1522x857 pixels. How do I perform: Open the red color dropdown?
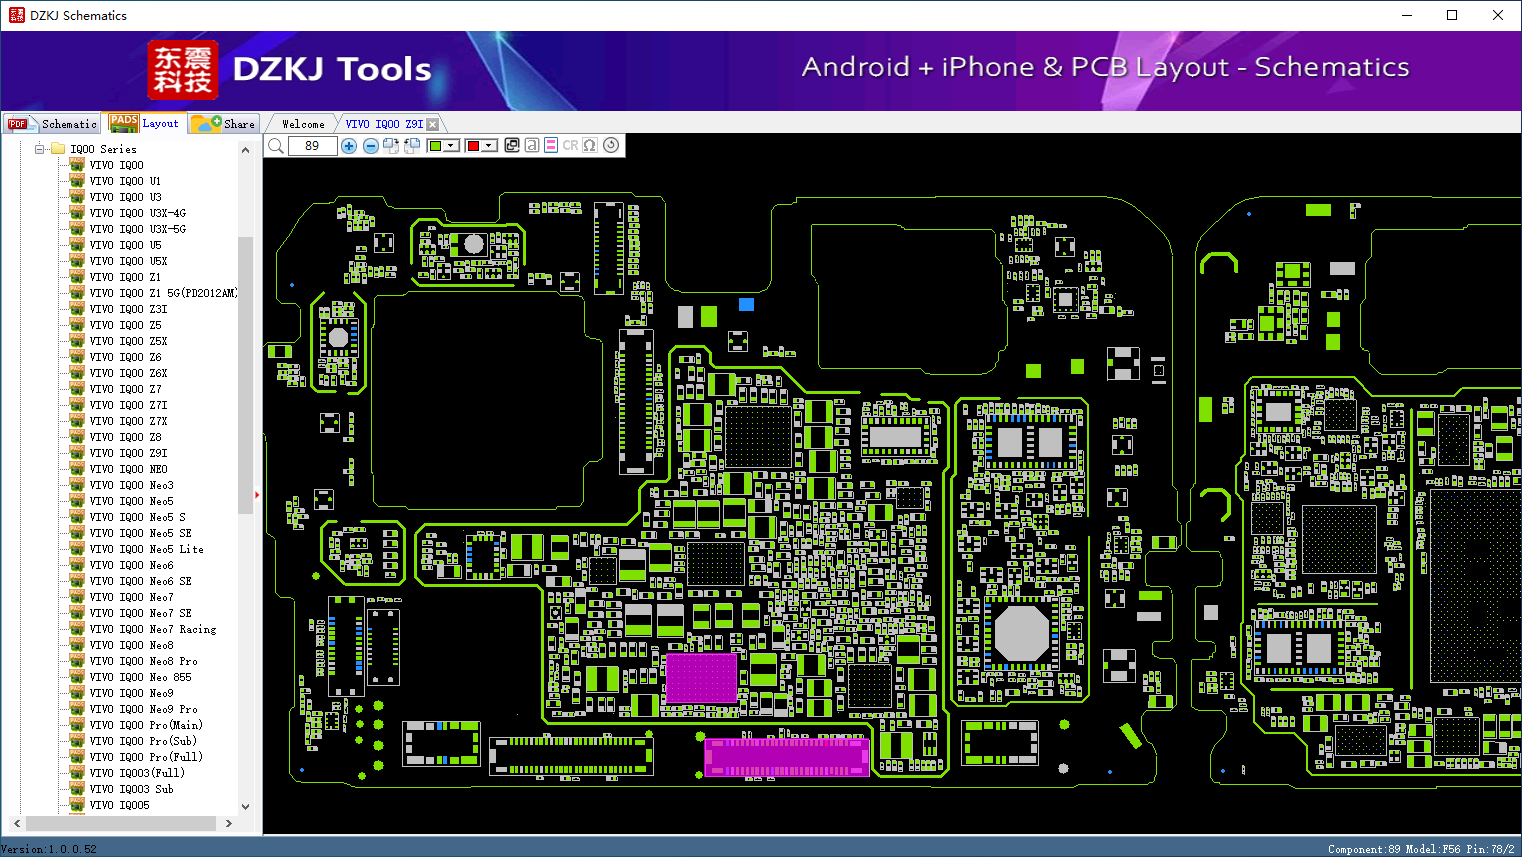coord(490,146)
